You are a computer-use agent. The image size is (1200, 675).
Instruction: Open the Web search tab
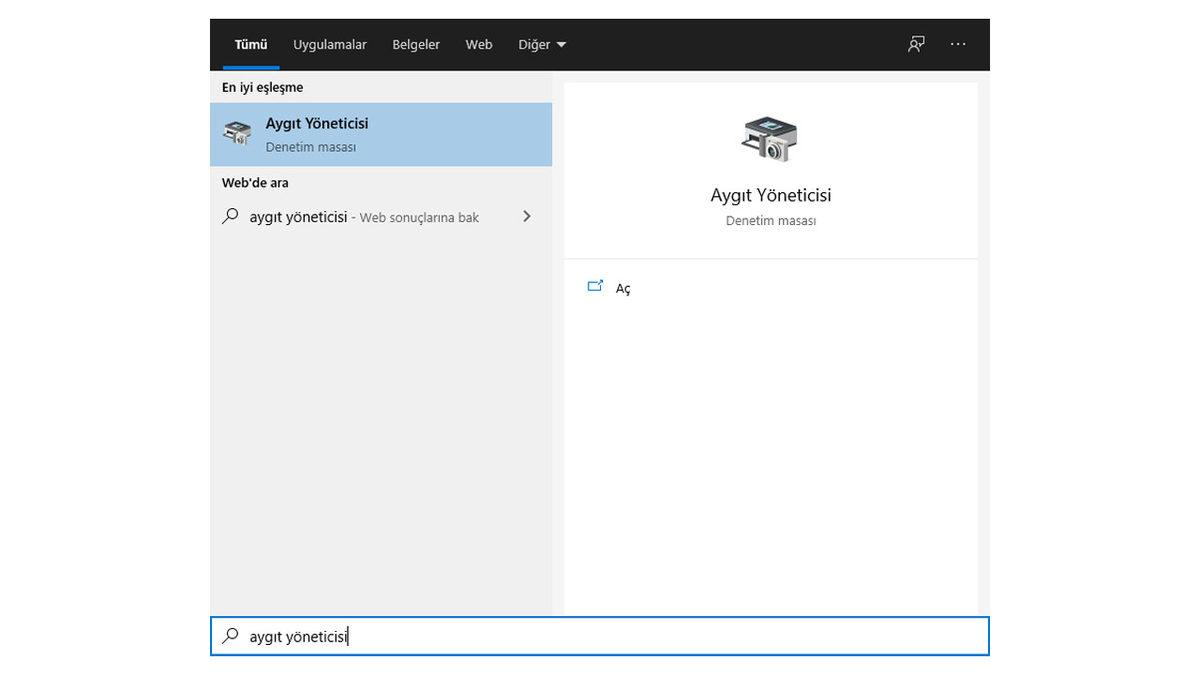[478, 44]
